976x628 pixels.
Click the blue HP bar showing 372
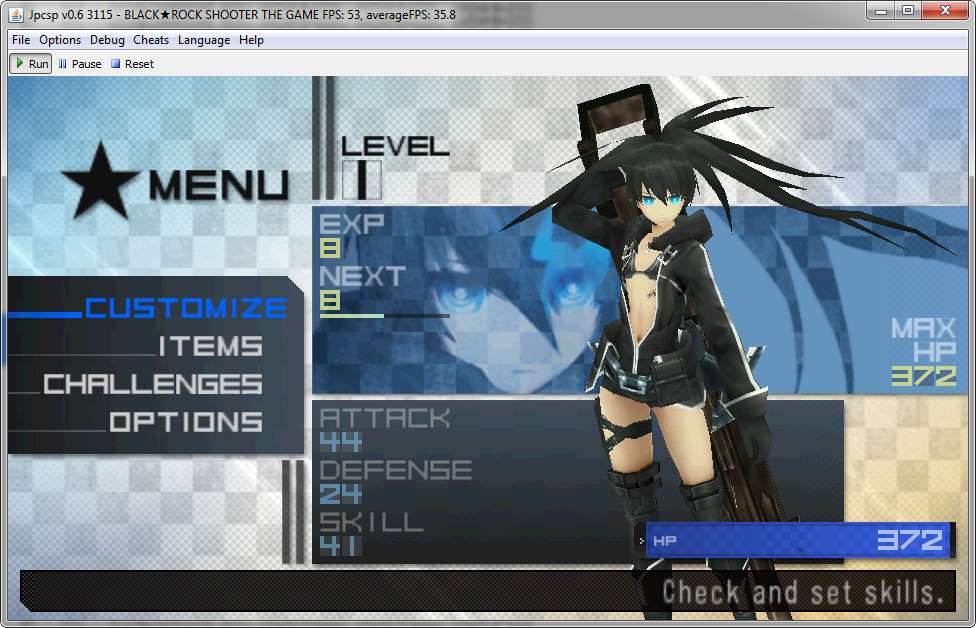(x=800, y=540)
